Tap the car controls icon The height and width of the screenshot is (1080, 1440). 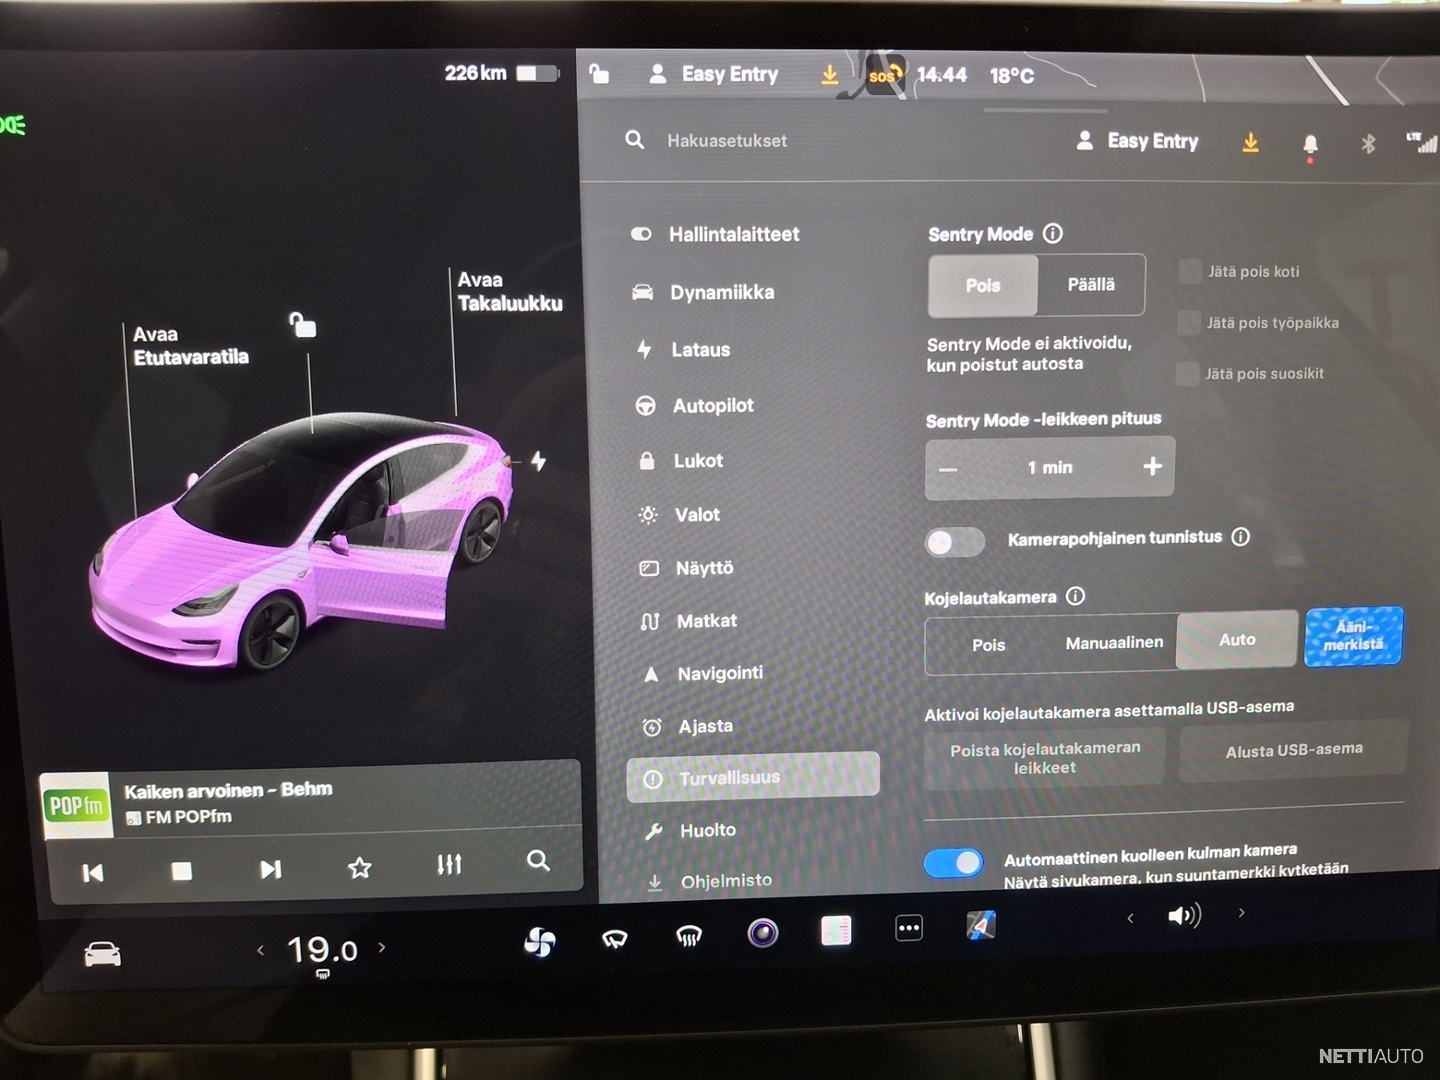102,955
